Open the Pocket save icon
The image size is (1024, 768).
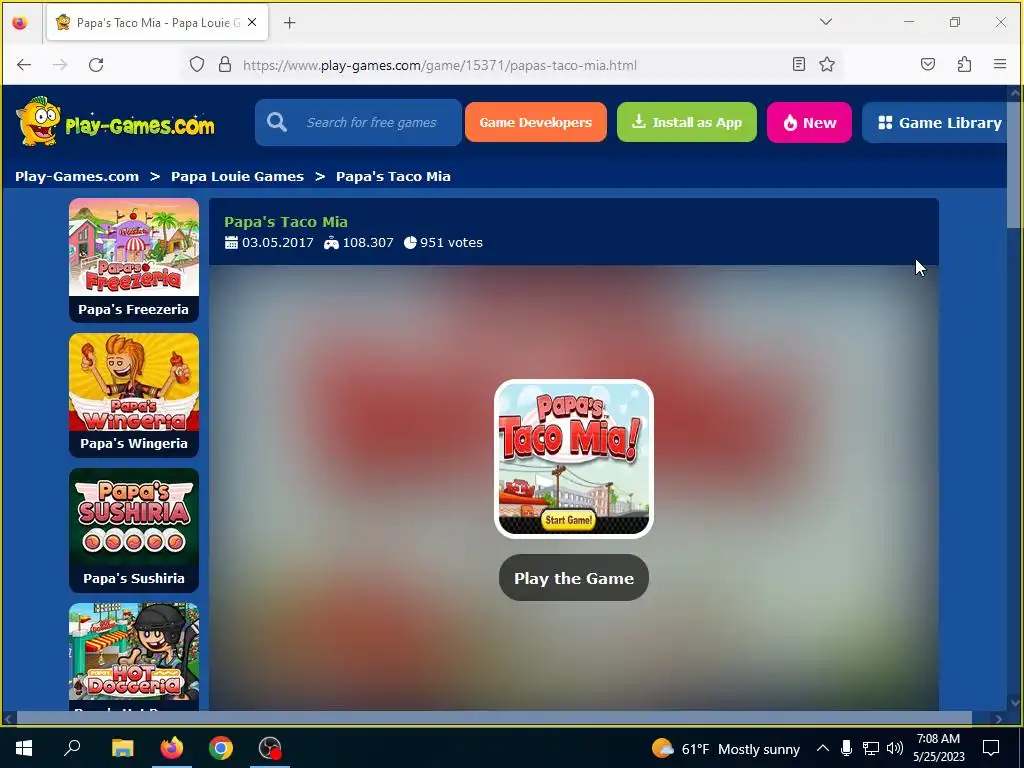(x=927, y=64)
